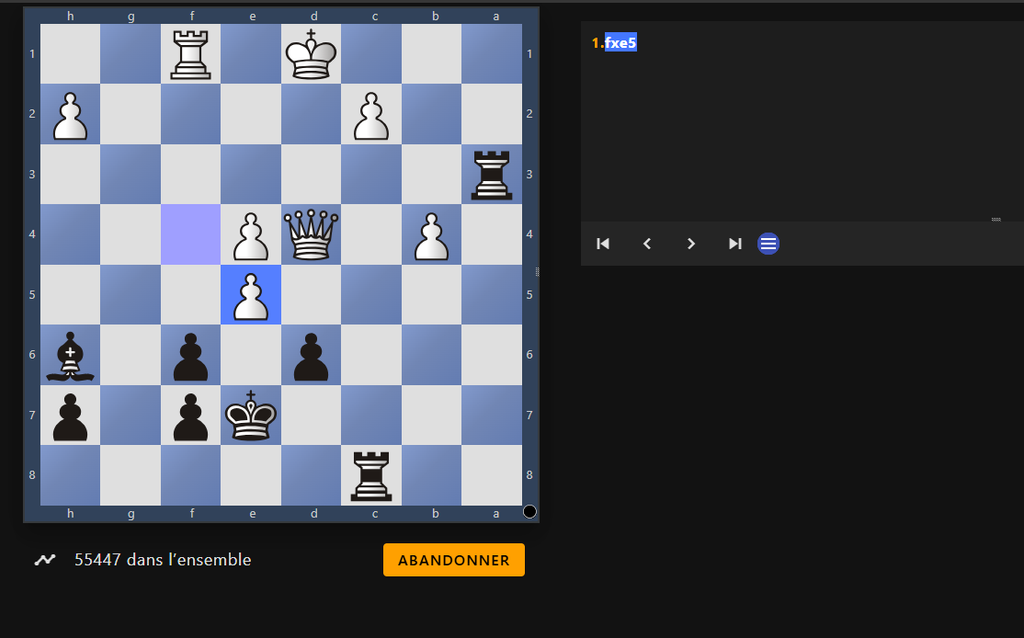Select the black pawn on d6
Screen dimensions: 1024x638
click(x=311, y=356)
